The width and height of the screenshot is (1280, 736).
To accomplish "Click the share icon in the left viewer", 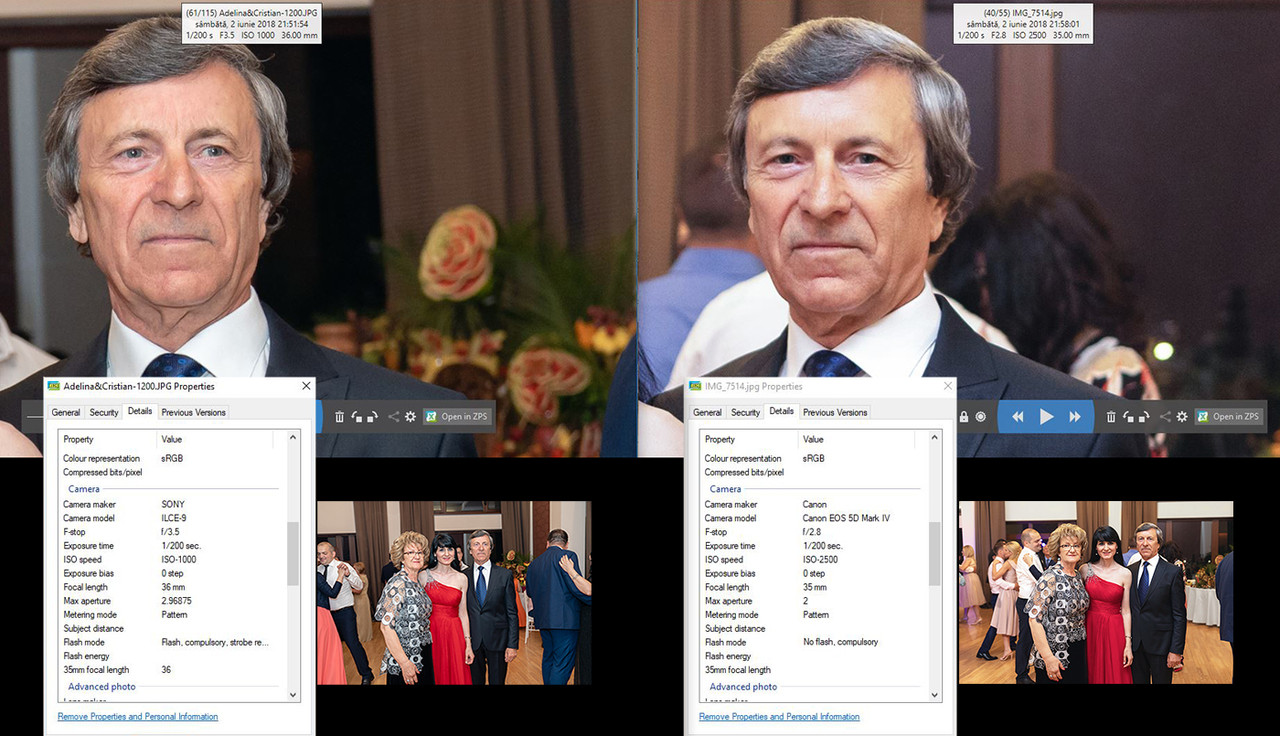I will click(393, 417).
